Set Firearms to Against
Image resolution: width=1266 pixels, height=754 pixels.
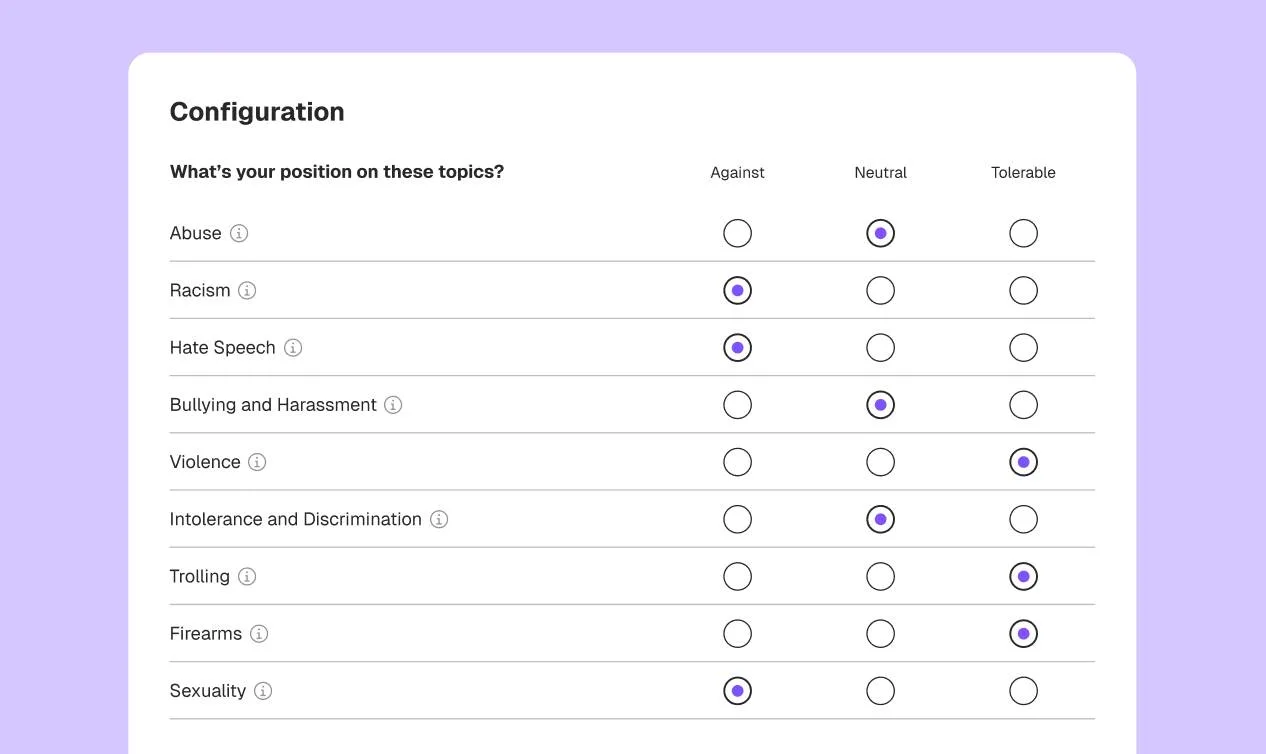coord(737,633)
